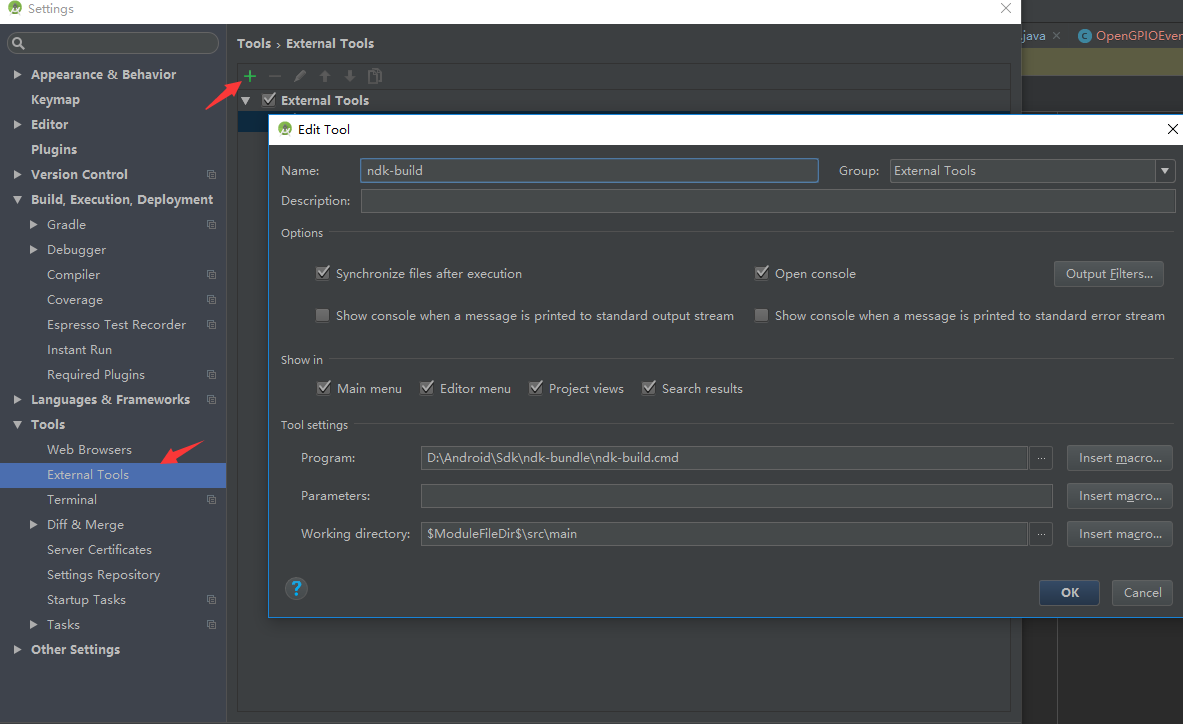Image resolution: width=1183 pixels, height=724 pixels.
Task: Toggle Synchronize files after execution
Action: (x=323, y=273)
